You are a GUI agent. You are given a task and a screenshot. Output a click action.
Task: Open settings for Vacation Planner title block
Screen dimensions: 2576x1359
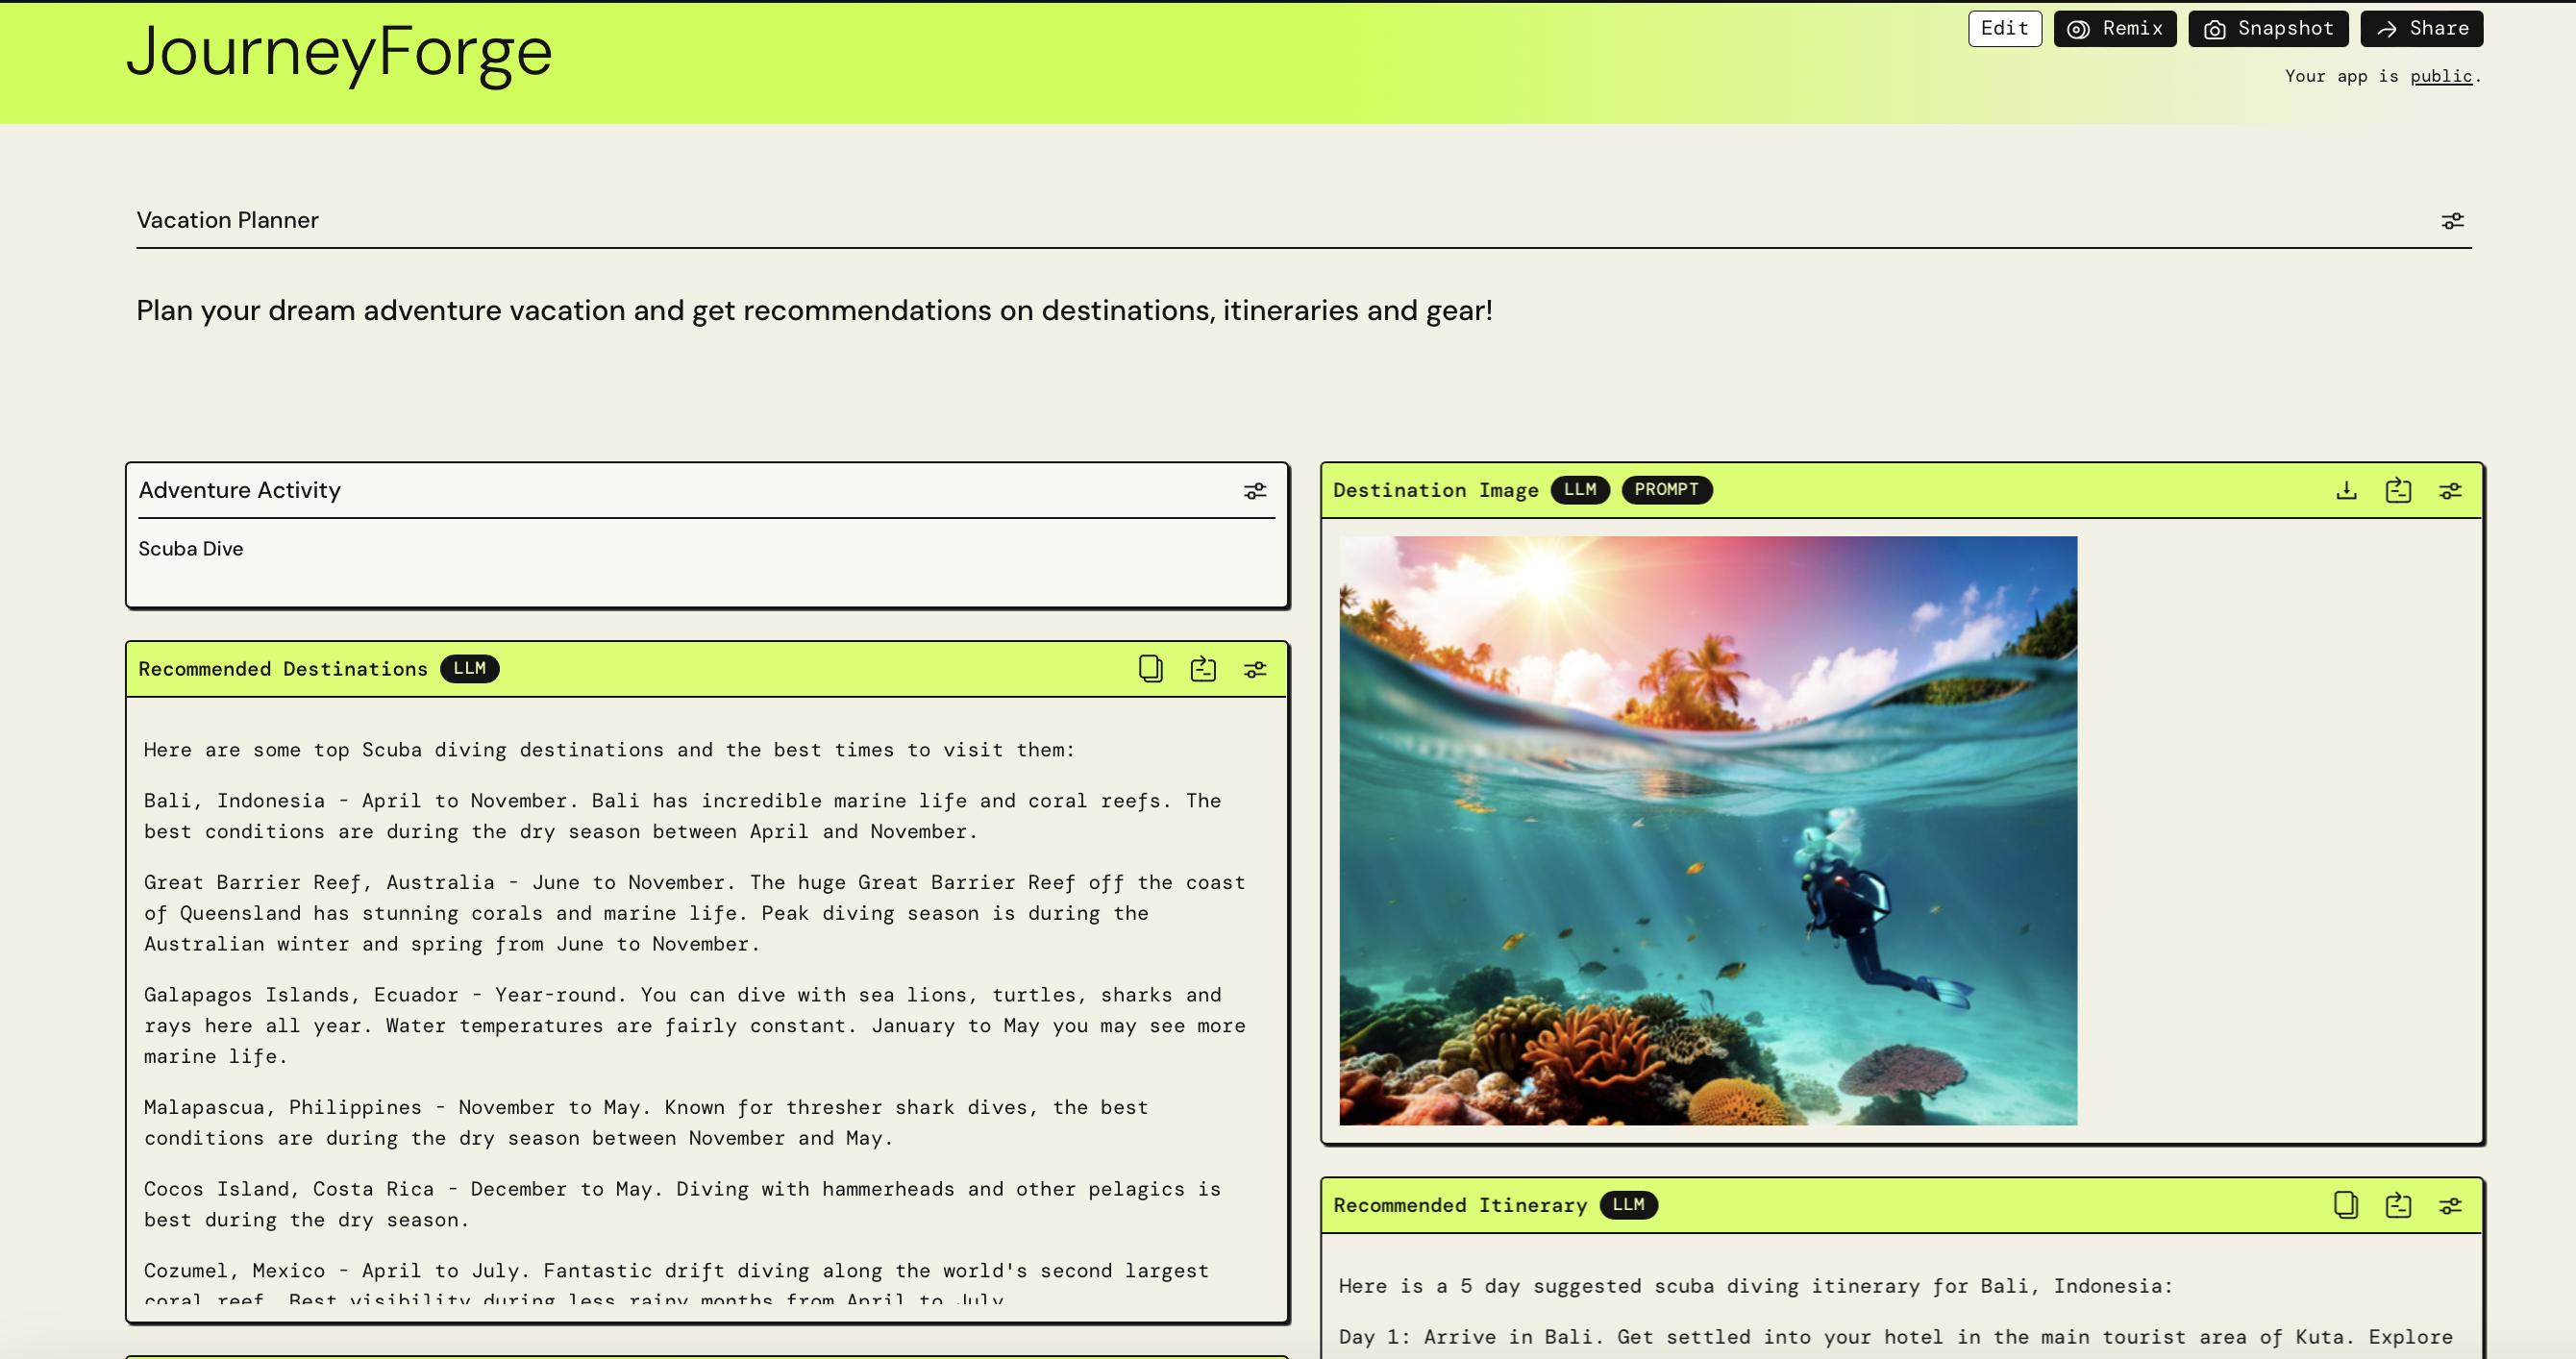coord(2451,221)
